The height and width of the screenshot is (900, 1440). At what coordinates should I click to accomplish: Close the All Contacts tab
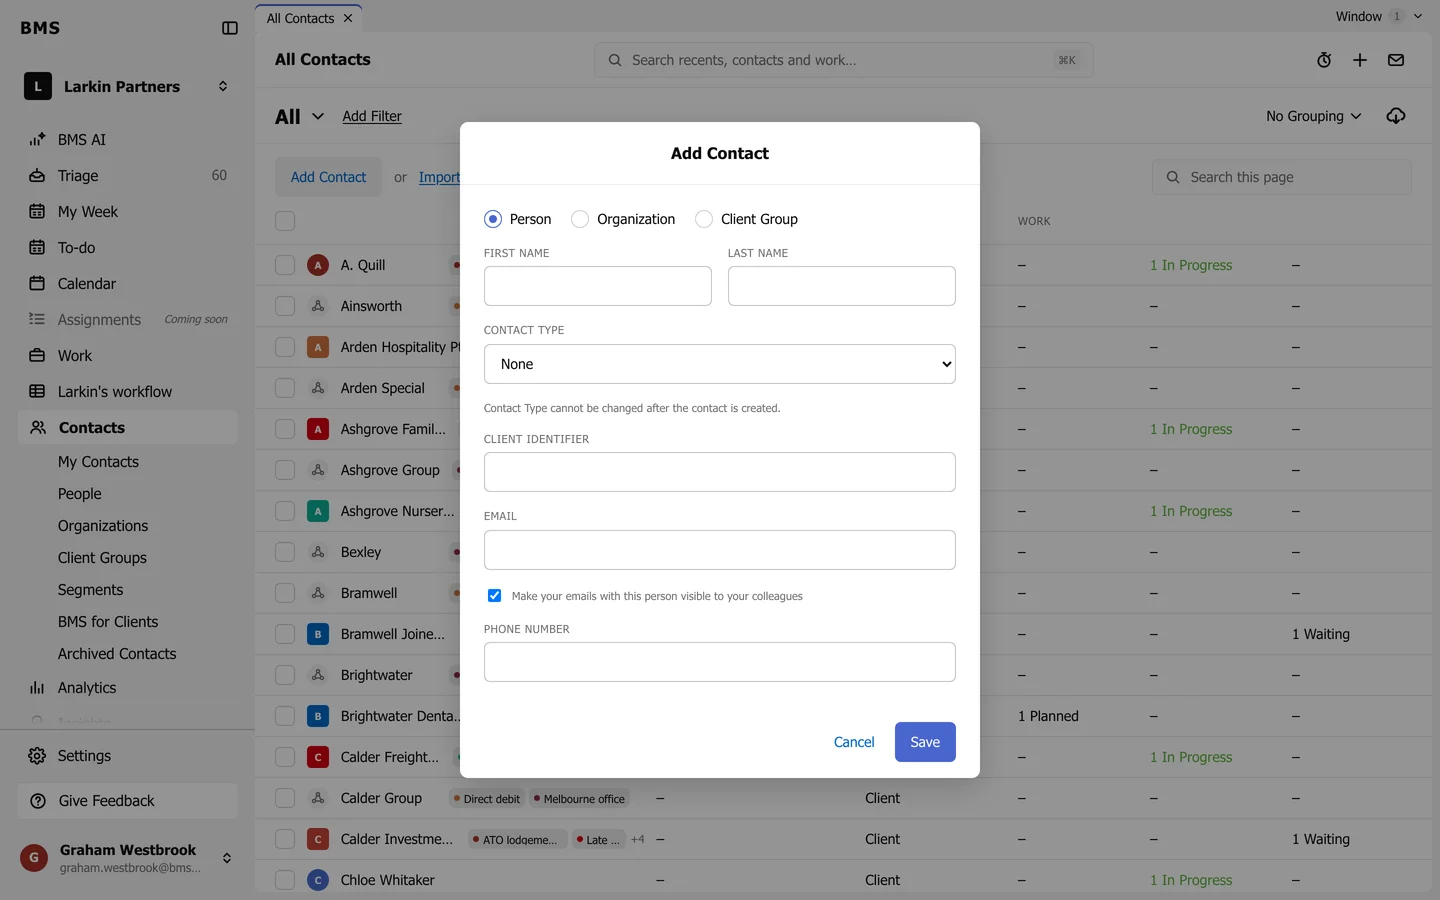[x=348, y=18]
